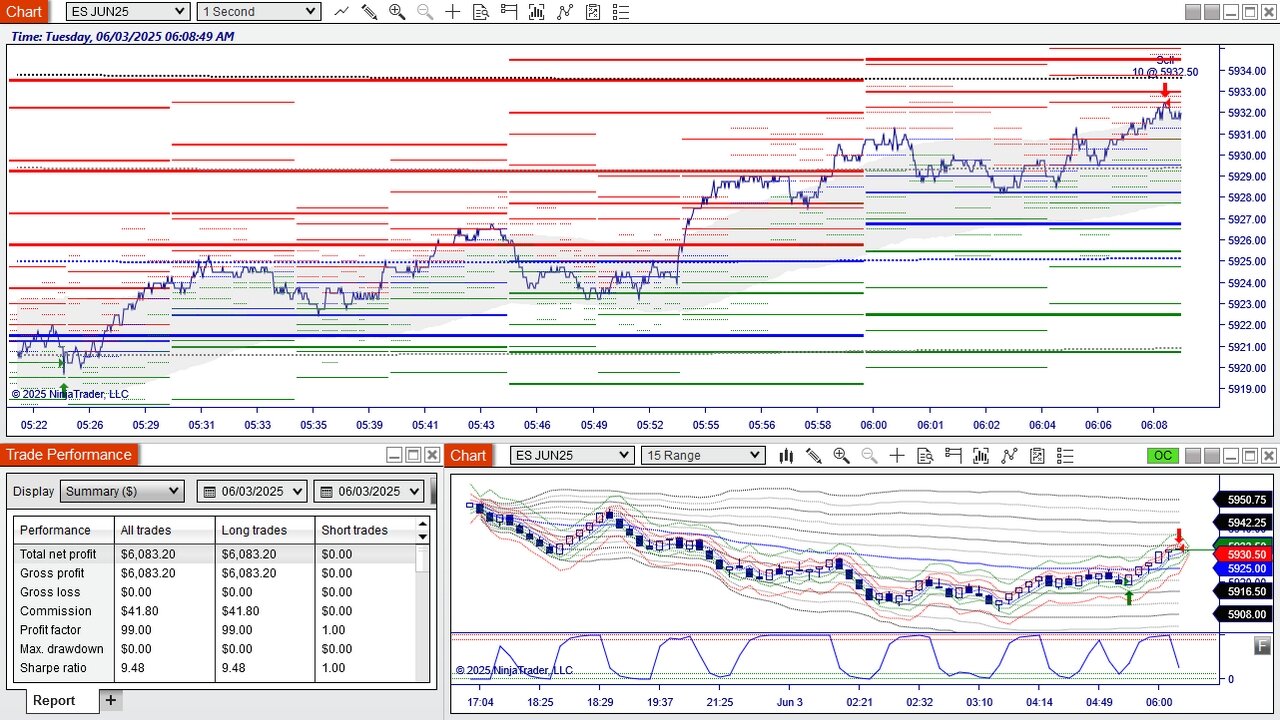Image resolution: width=1280 pixels, height=720 pixels.
Task: Click the red sell arrow in lower chart
Action: pyautogui.click(x=1179, y=536)
